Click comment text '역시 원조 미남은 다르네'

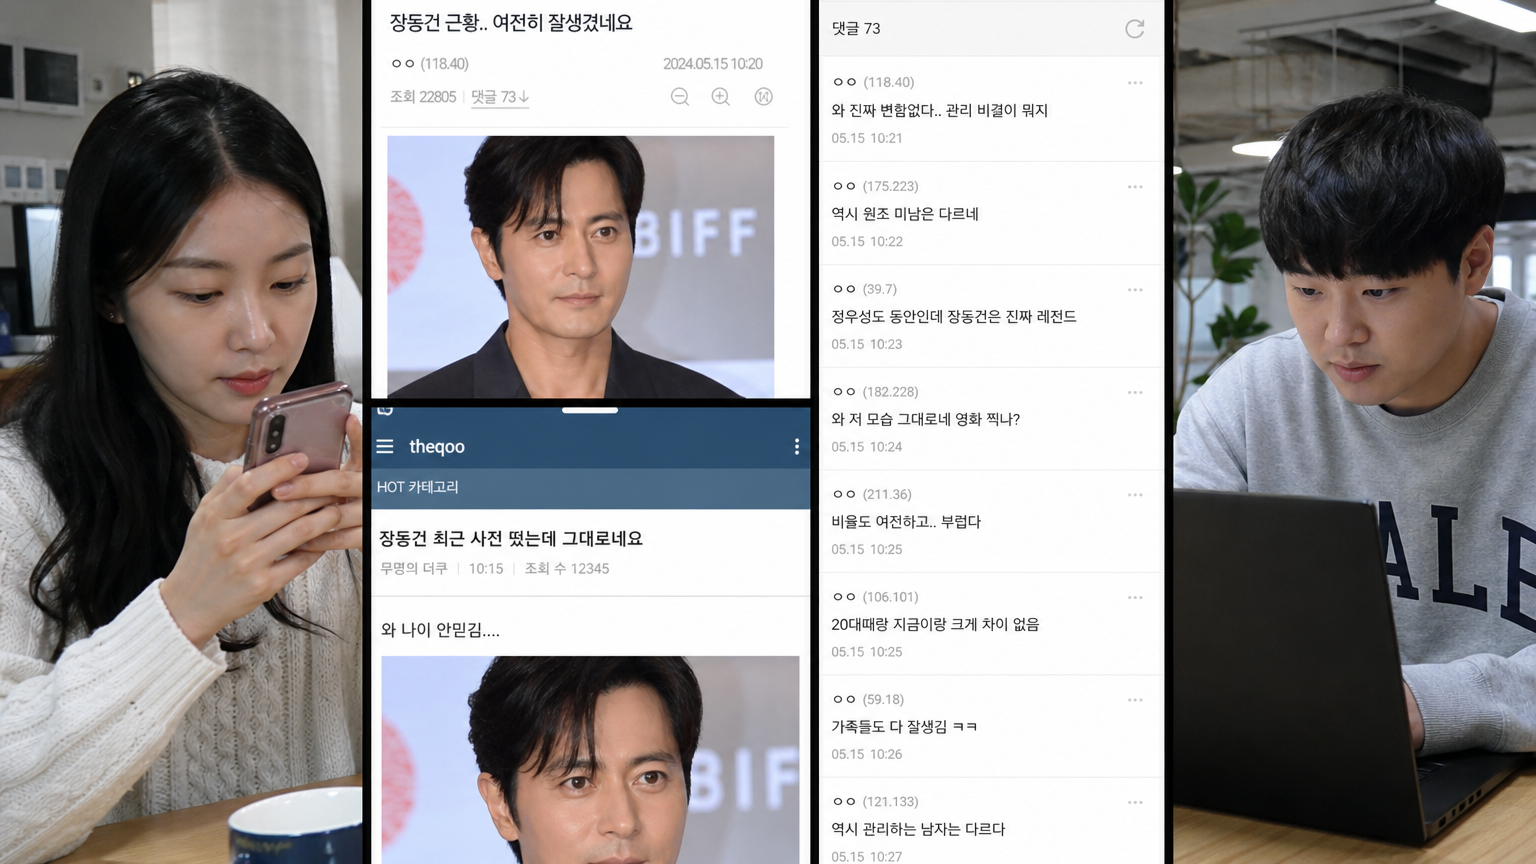tap(905, 213)
